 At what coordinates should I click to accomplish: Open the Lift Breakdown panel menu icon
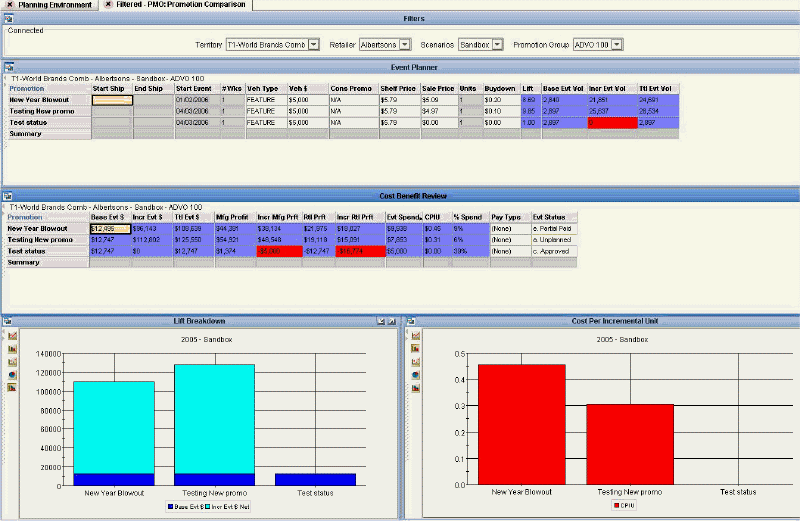tap(8, 321)
